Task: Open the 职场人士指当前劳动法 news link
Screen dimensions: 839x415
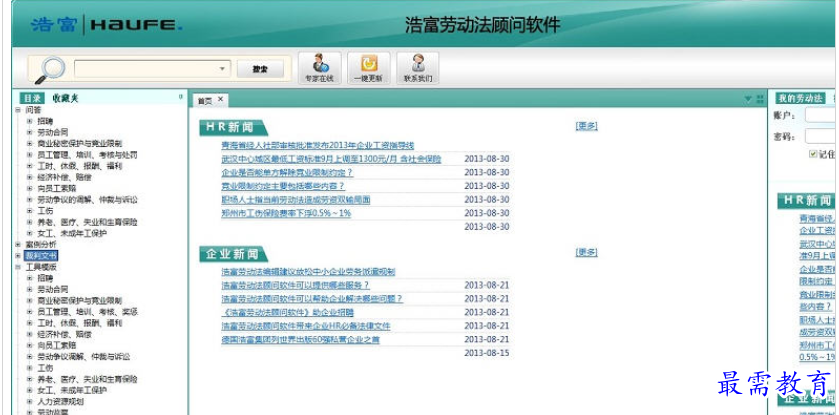Action: click(x=296, y=199)
